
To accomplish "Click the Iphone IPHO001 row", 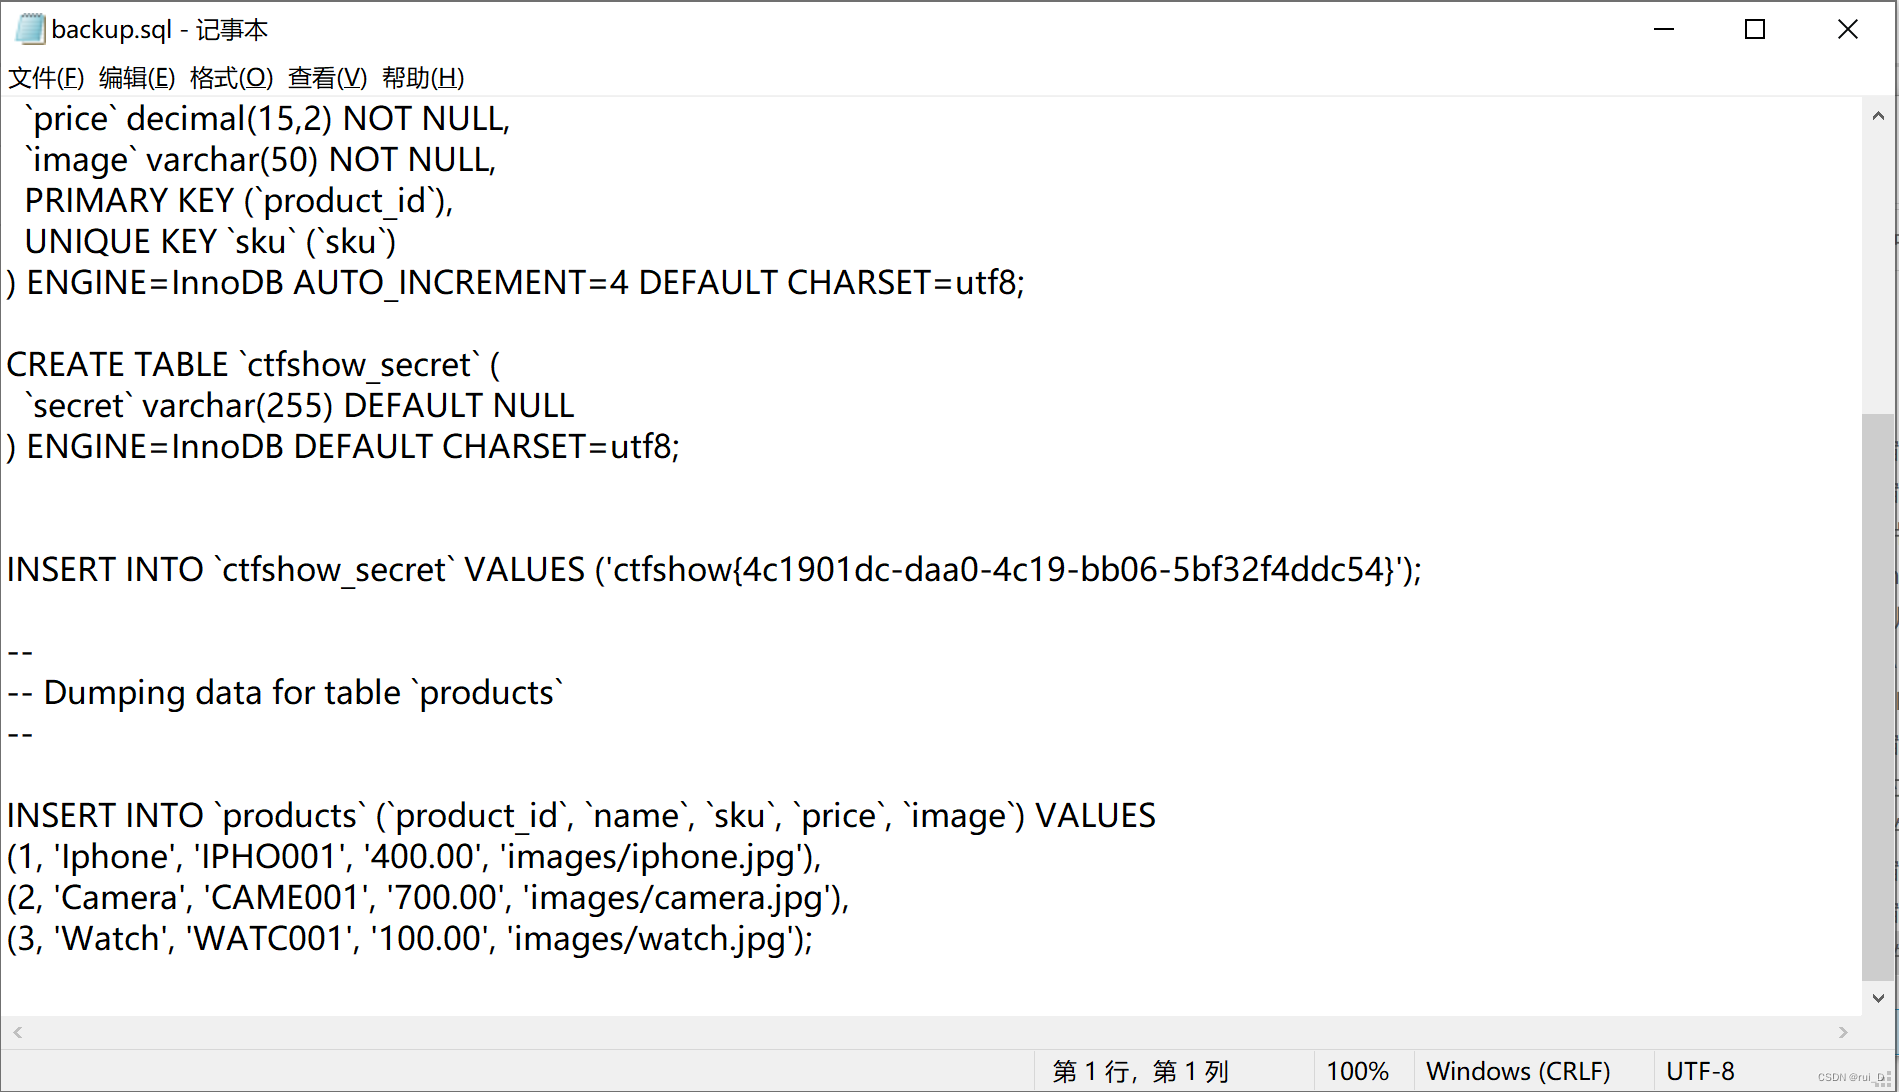I will point(414,857).
